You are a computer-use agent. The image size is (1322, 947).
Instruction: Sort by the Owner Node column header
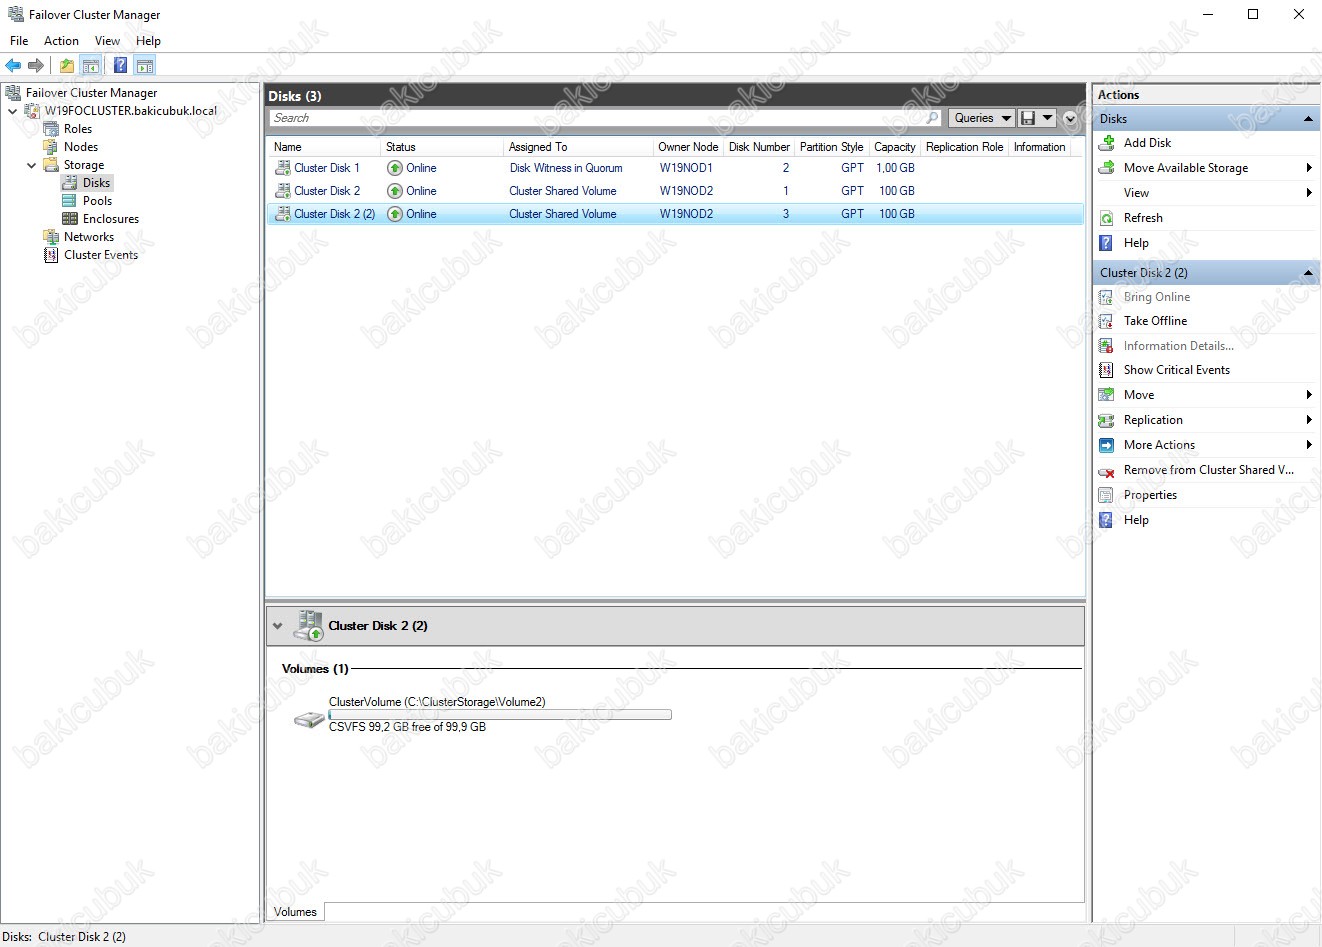pyautogui.click(x=688, y=147)
